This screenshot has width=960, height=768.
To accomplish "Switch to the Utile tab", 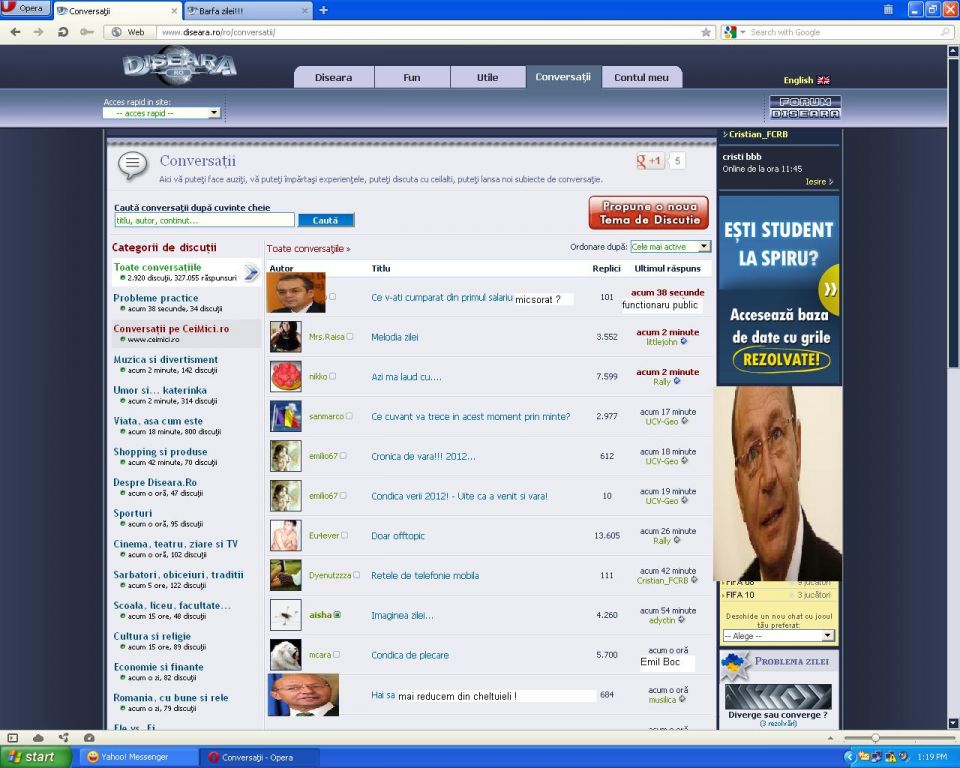I will [488, 77].
